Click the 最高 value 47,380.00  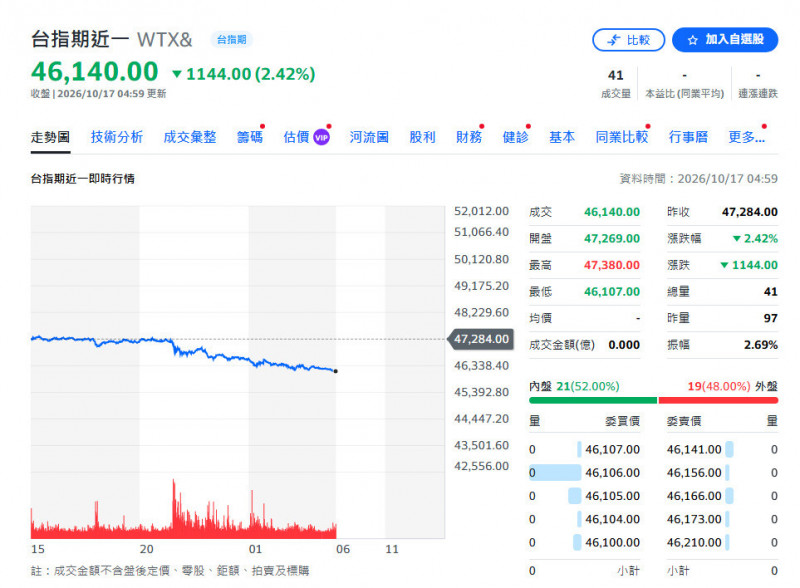pos(612,265)
